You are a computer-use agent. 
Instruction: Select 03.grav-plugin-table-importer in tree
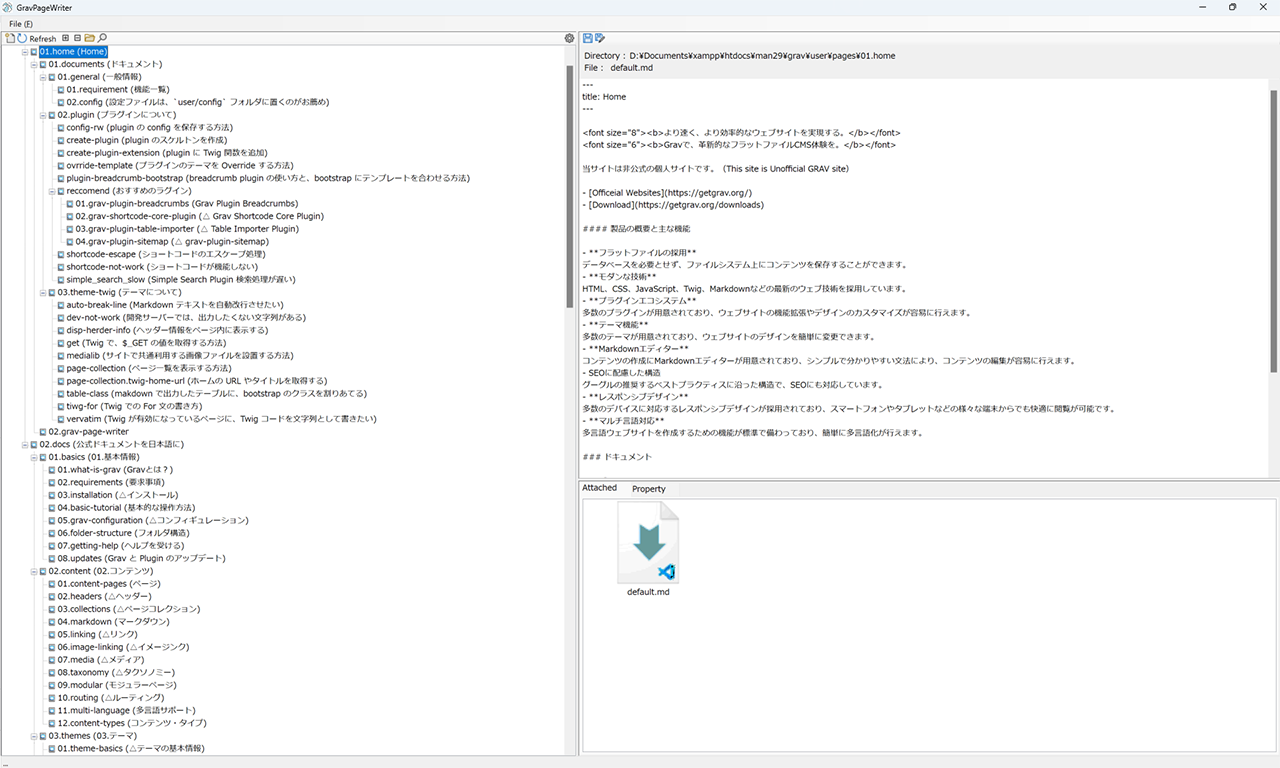pyautogui.click(x=187, y=229)
